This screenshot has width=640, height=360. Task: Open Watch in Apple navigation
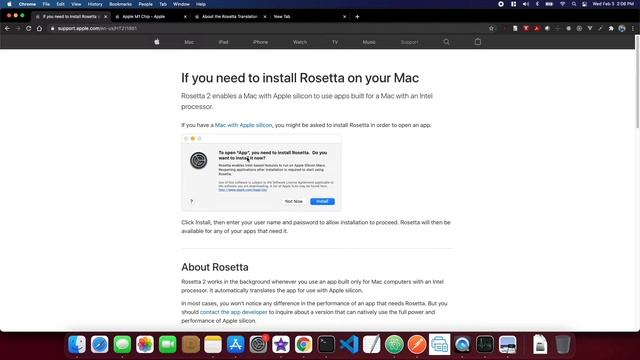300,42
